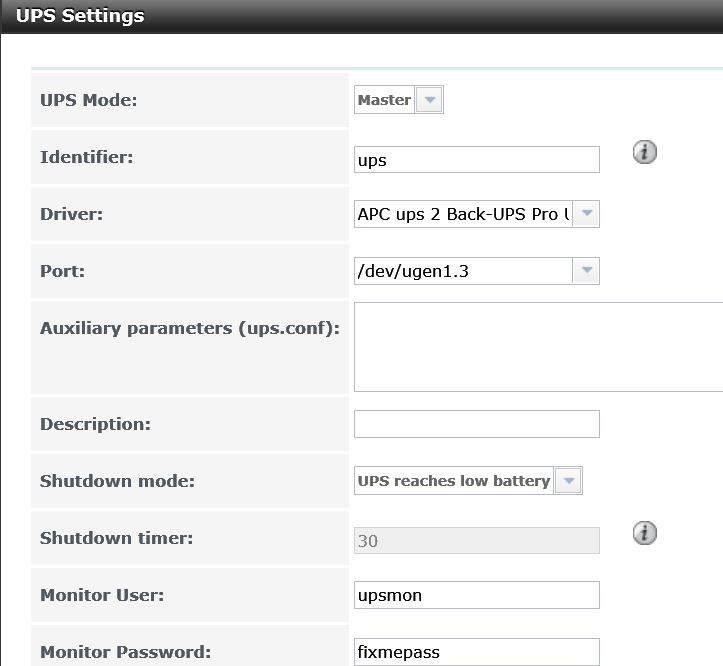Screen dimensions: 723x666
Task: Expand the Driver dropdown arrow
Action: 586,214
